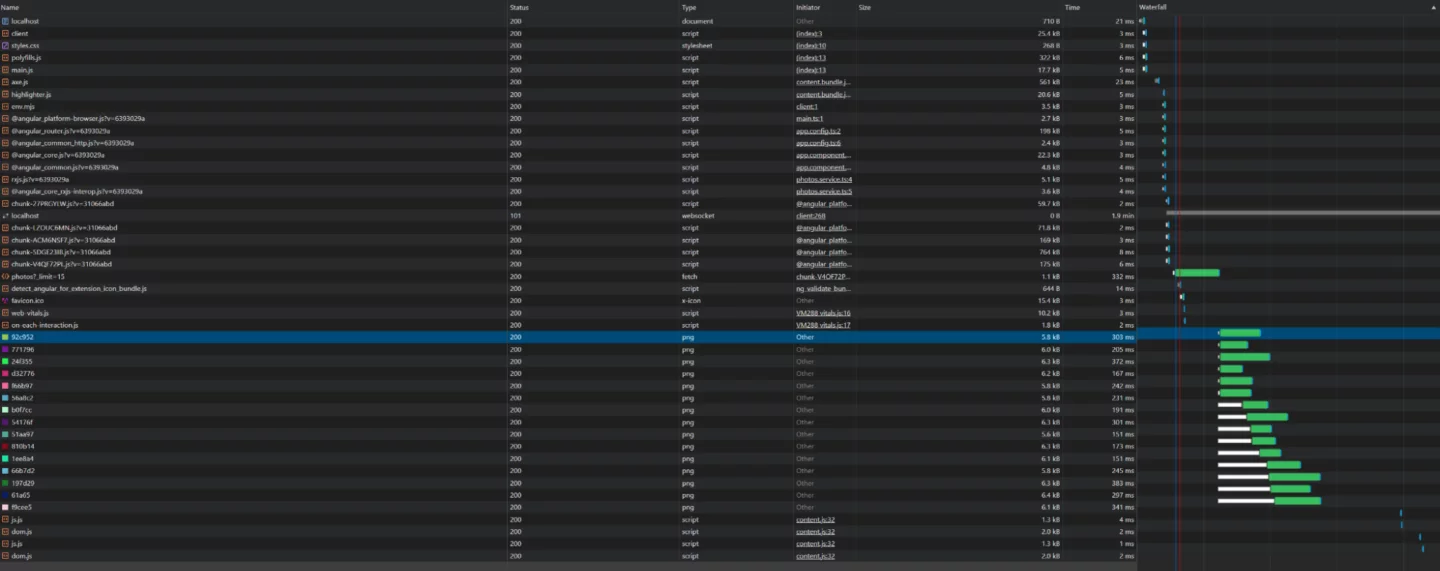
Task: Sort requests by the Name column header
Action: 10,7
